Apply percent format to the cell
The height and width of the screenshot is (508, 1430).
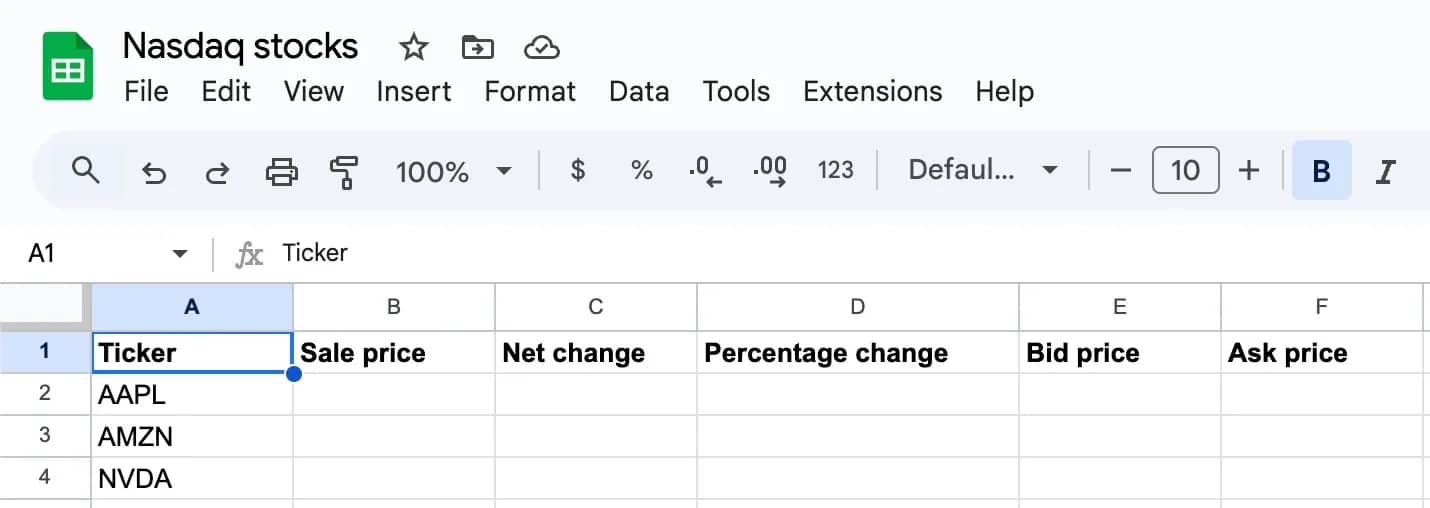(x=641, y=171)
